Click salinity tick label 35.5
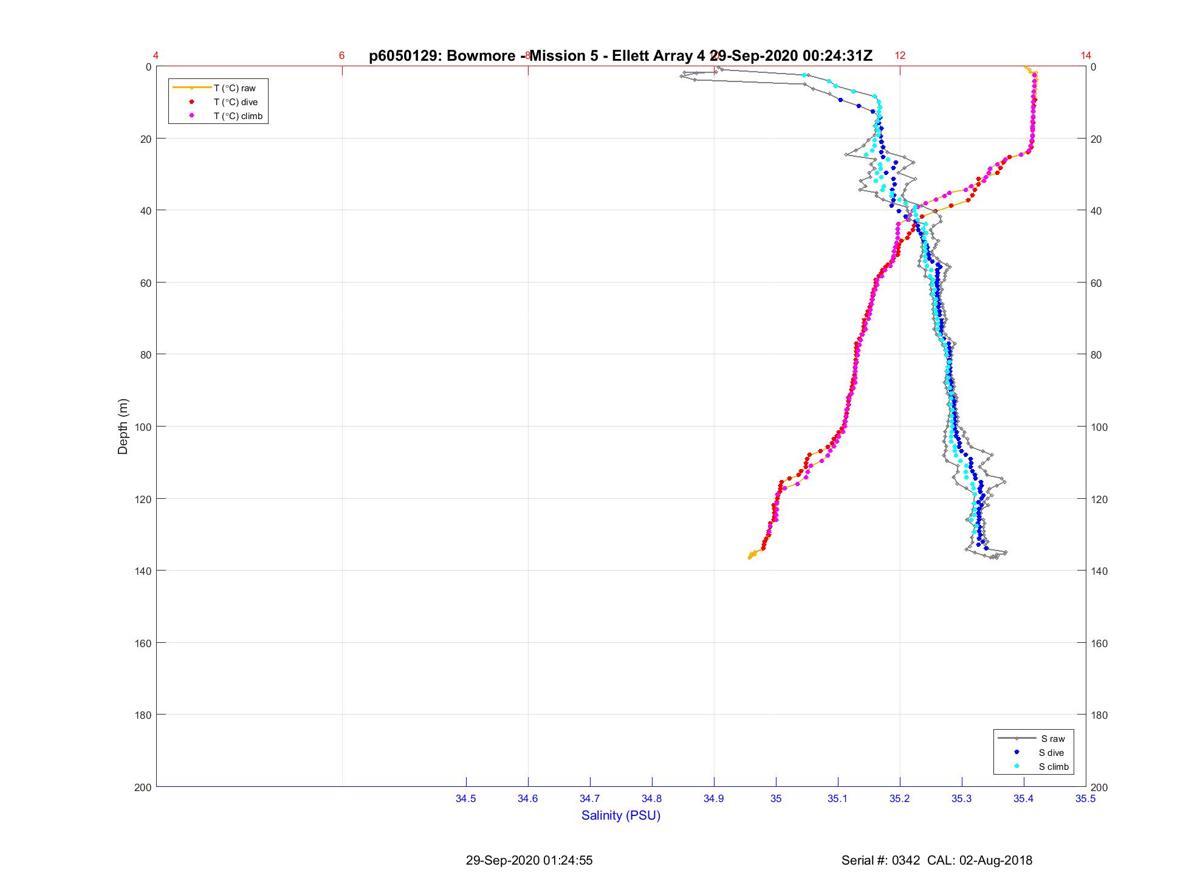This screenshot has width=1200, height=885. (1085, 798)
